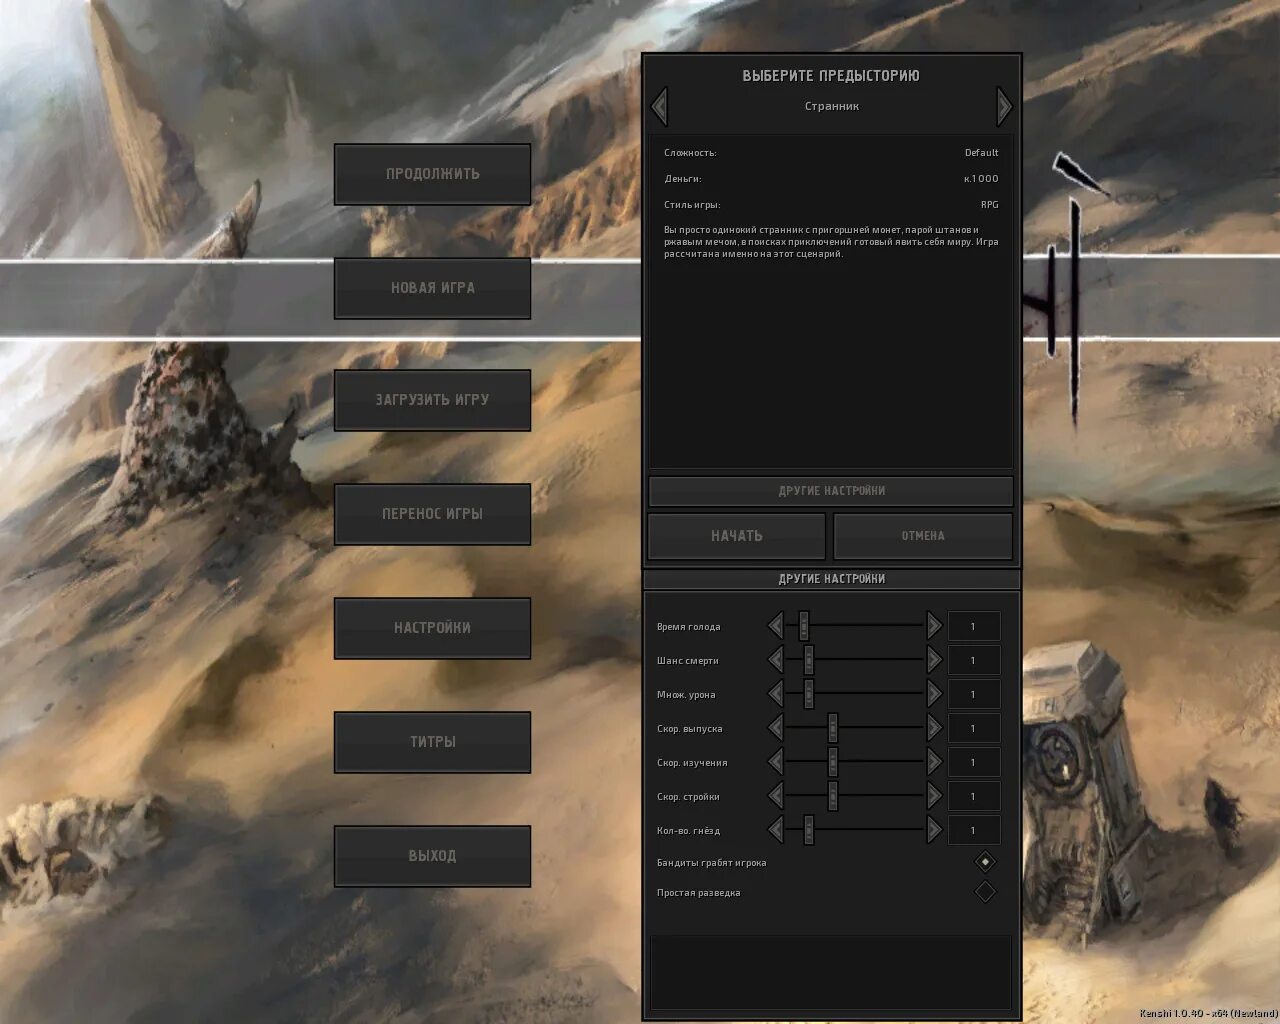This screenshot has height=1024, width=1280.
Task: Open the Перенос игры menu entry
Action: [432, 514]
